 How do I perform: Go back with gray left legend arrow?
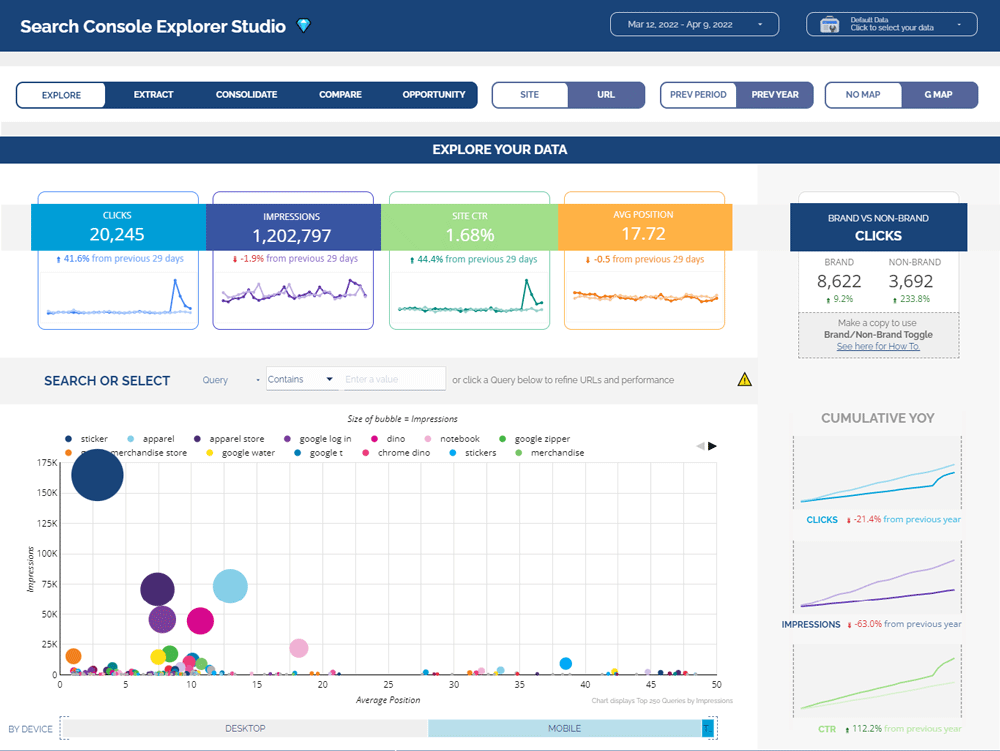(700, 446)
